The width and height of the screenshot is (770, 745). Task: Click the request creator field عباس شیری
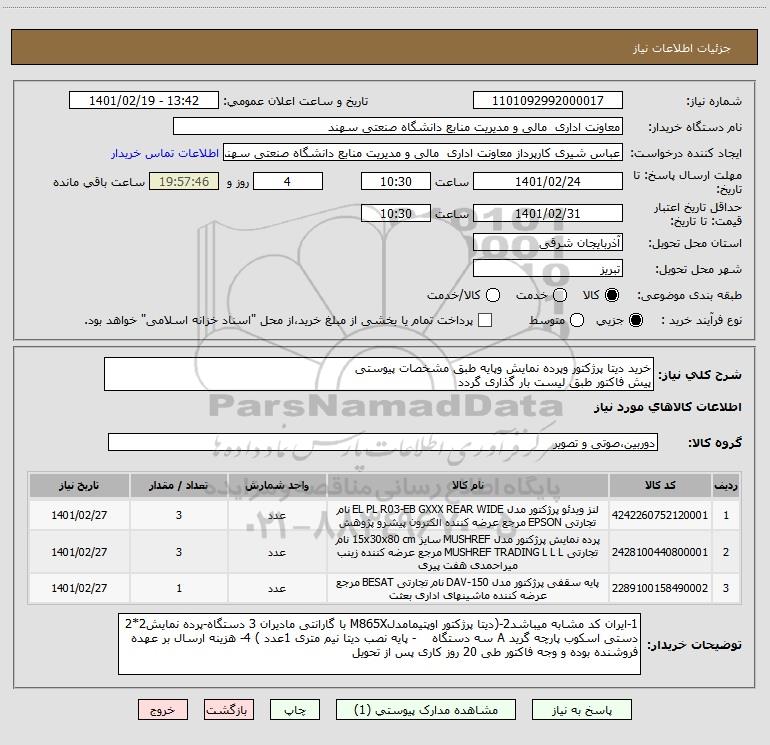coord(423,153)
